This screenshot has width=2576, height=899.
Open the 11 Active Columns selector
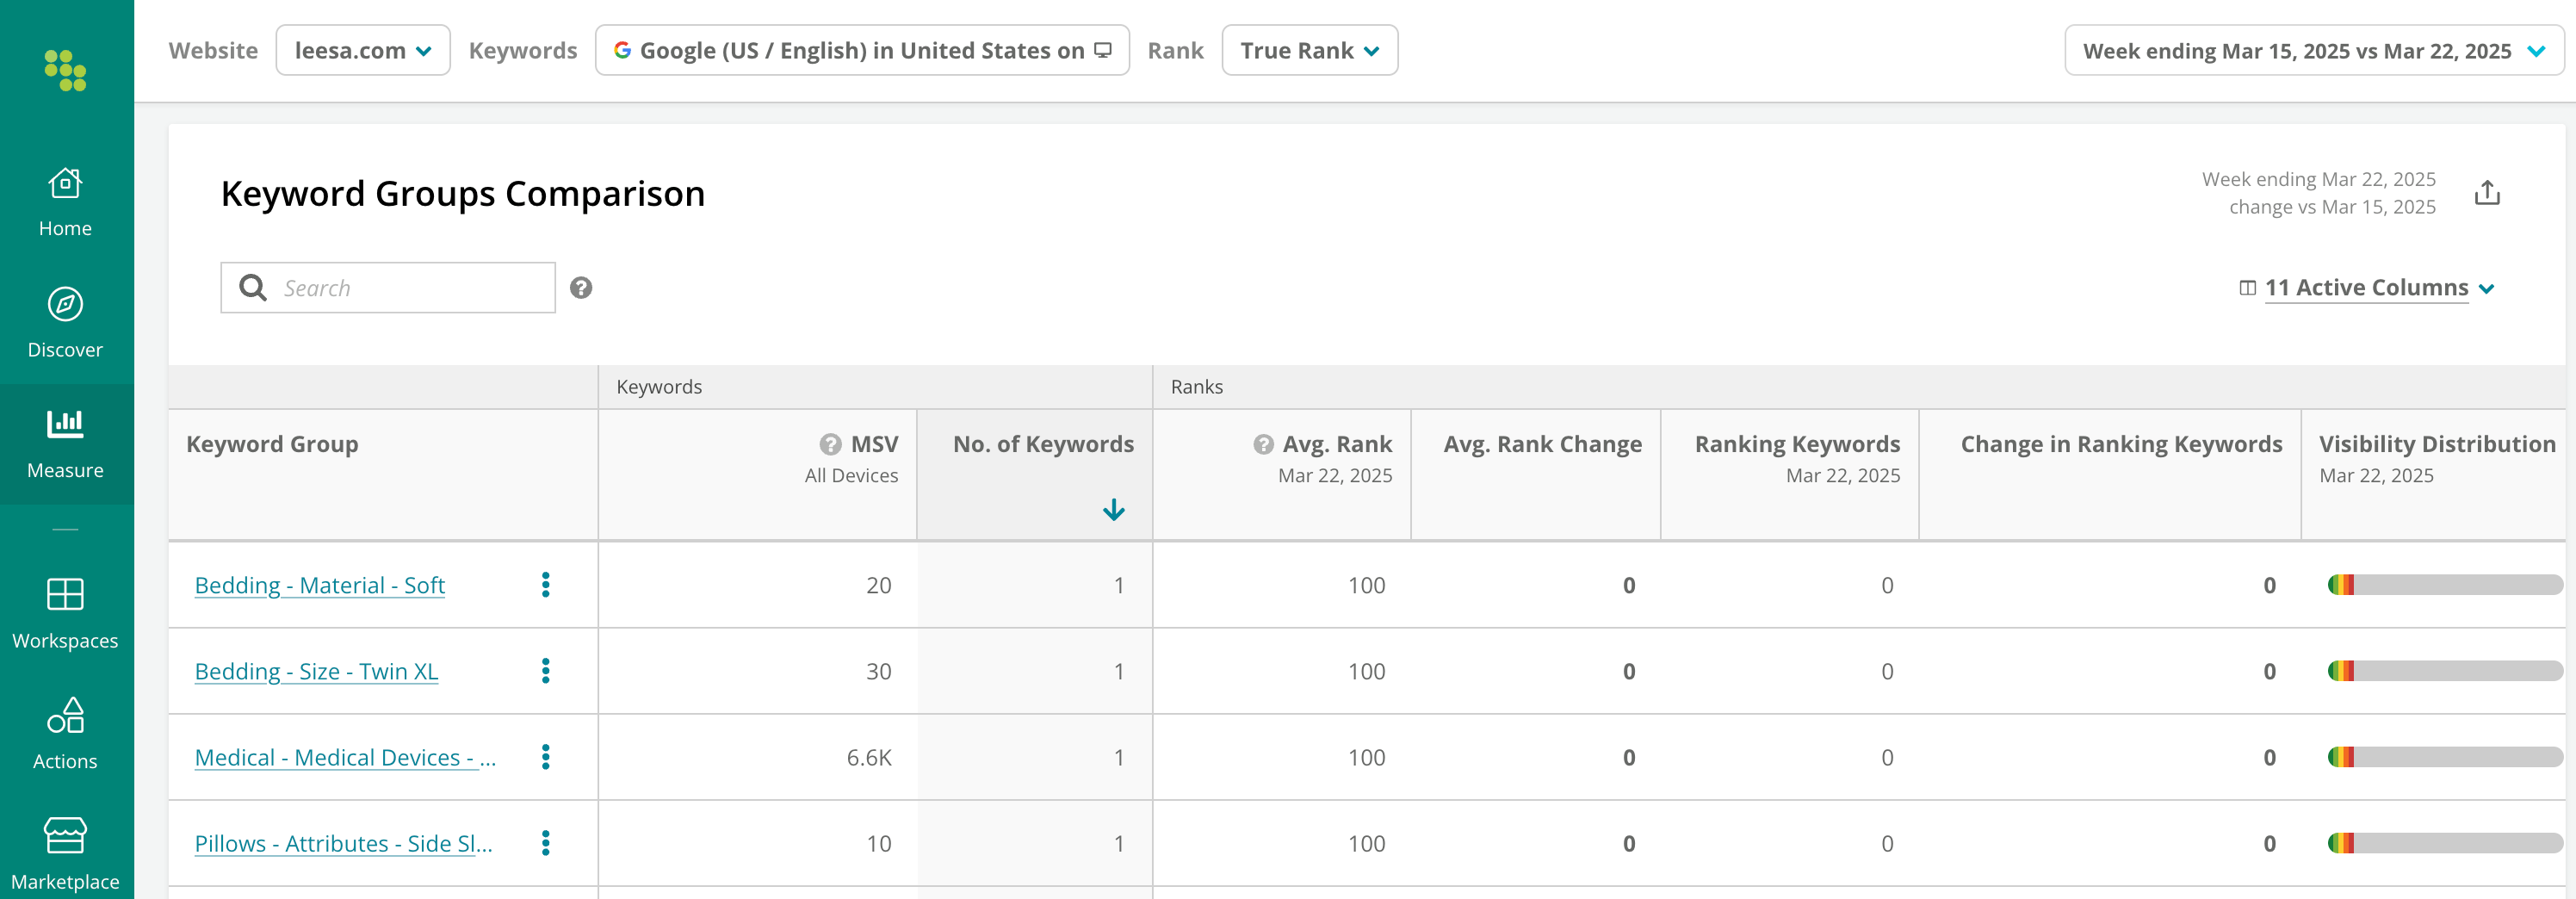coord(2367,288)
